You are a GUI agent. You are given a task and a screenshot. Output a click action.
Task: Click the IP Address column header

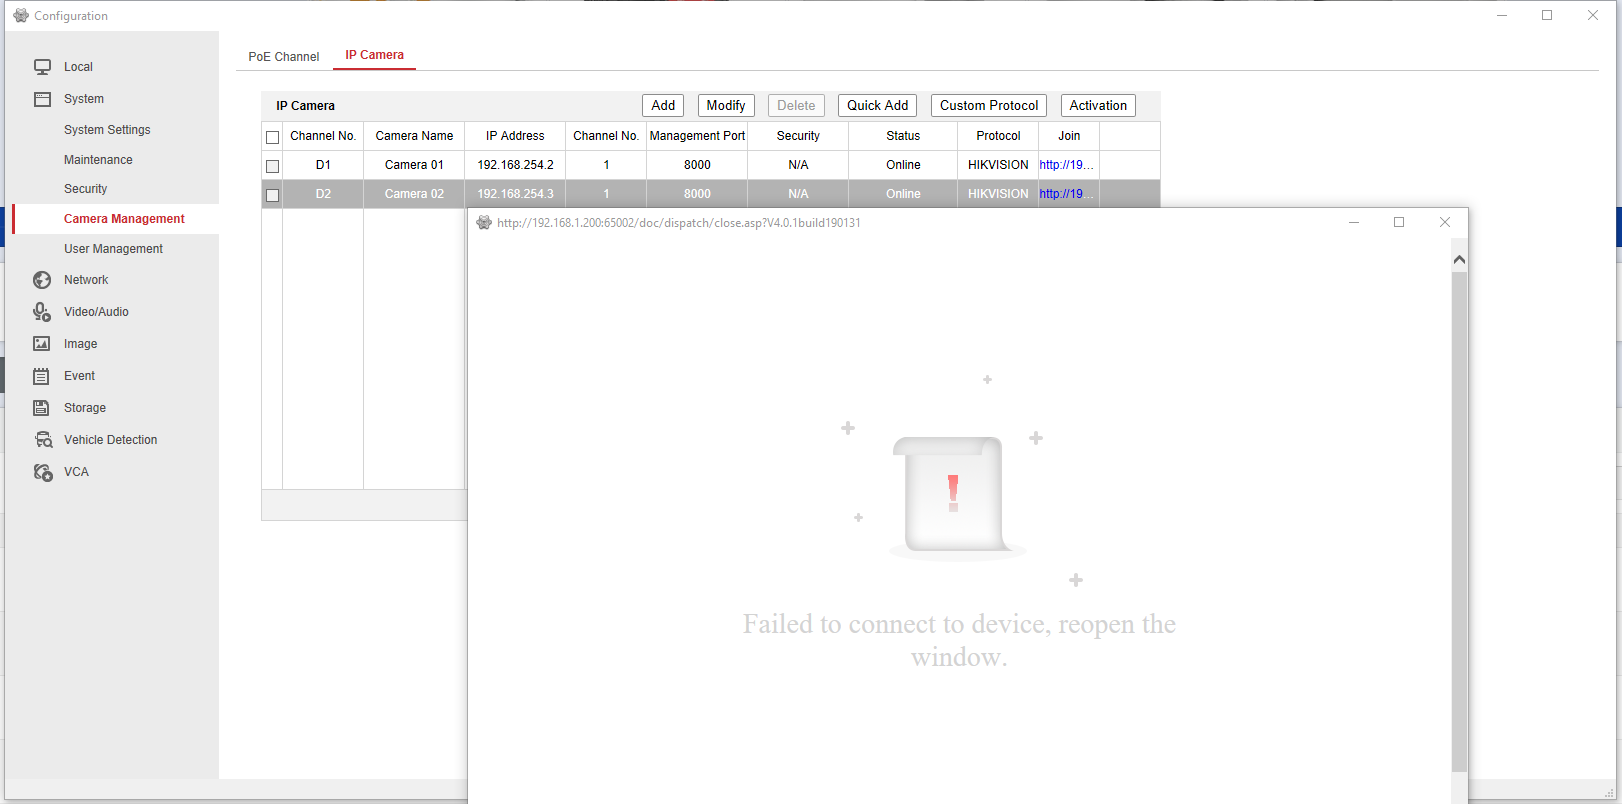[x=515, y=136]
